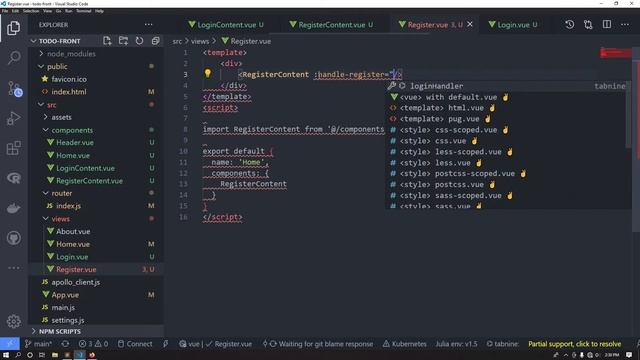Open File Explorer from taskbar
The height and width of the screenshot is (360, 640).
pos(55,355)
